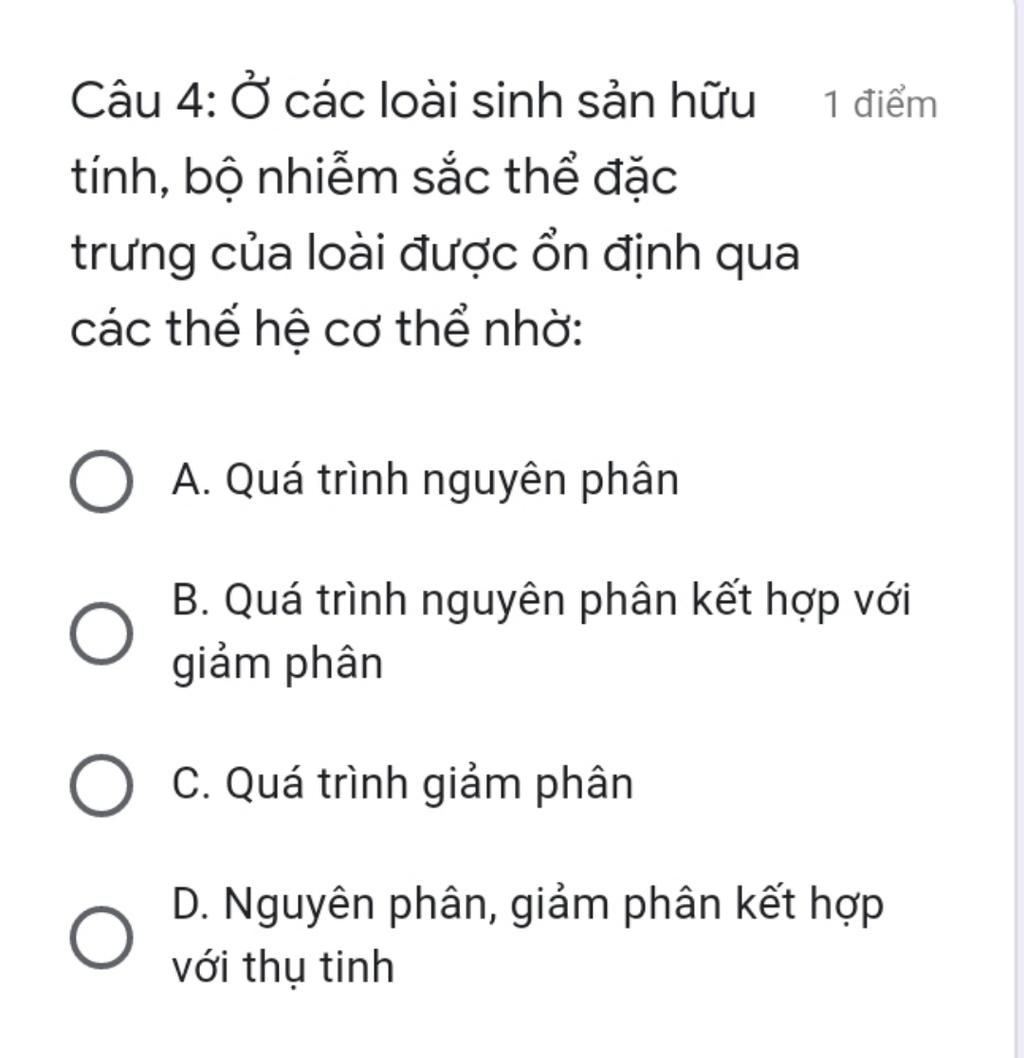Click the '1 điểm' points label
The width and height of the screenshot is (1024, 1058).
880,105
